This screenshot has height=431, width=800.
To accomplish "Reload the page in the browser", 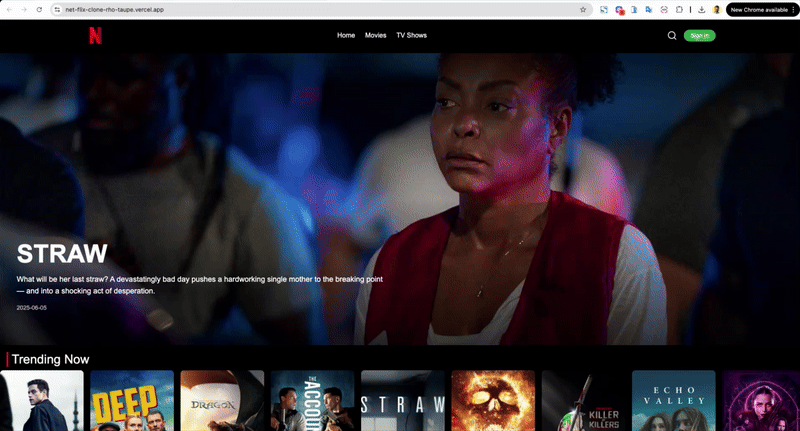I will pyautogui.click(x=39, y=10).
